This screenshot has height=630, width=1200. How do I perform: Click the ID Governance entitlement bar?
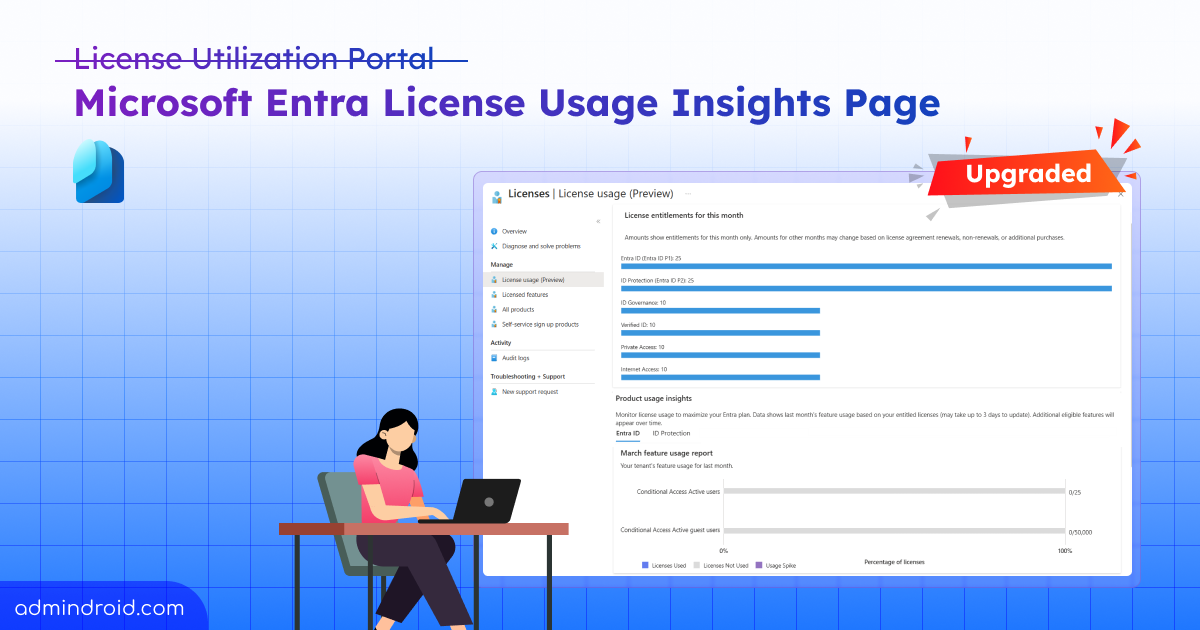coord(720,310)
